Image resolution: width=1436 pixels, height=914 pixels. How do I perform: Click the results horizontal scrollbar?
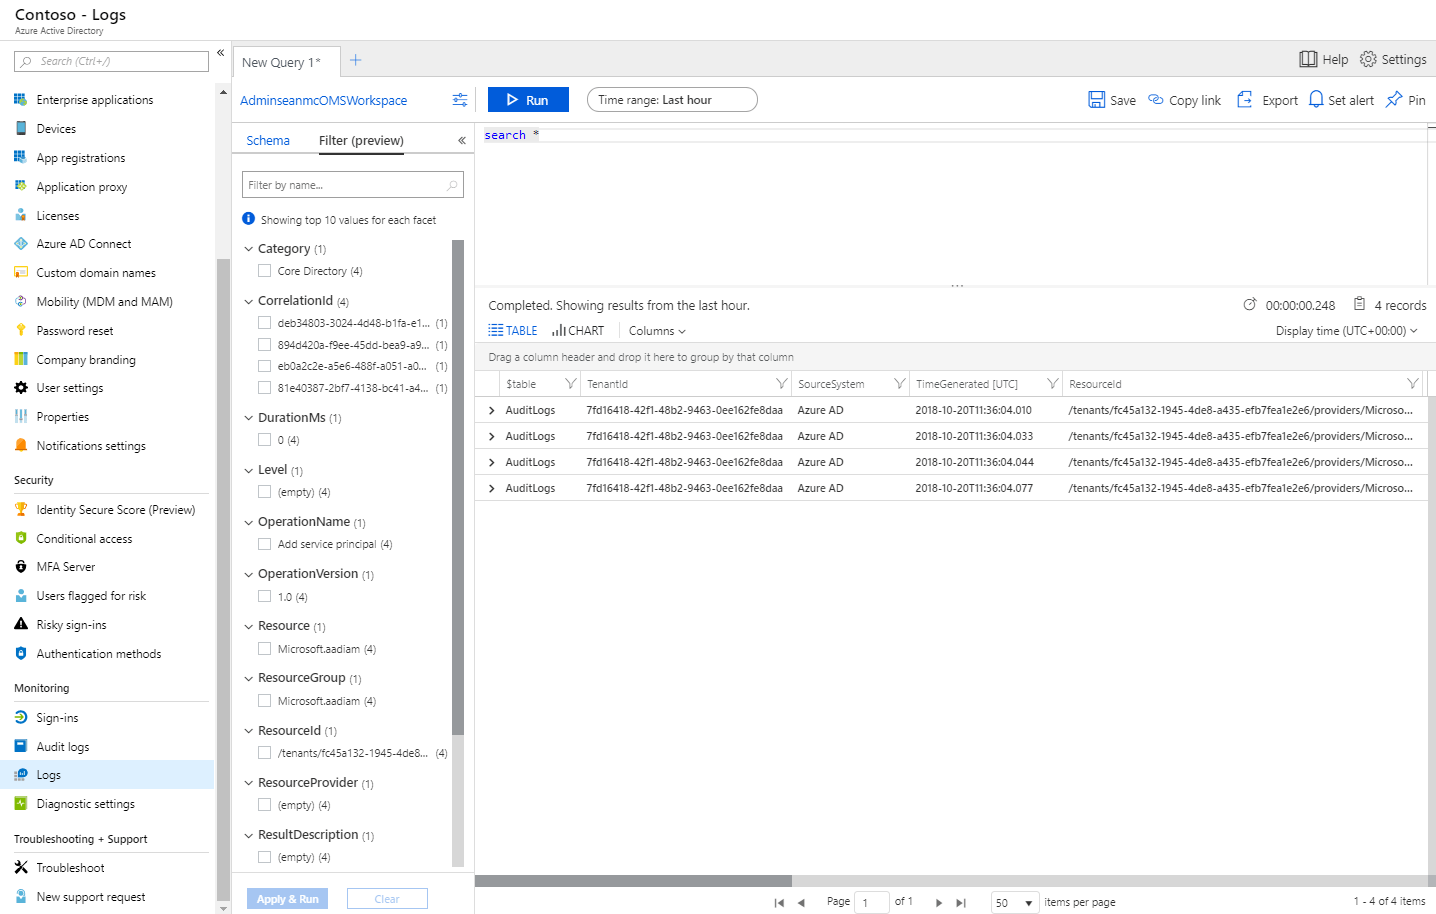coord(633,881)
